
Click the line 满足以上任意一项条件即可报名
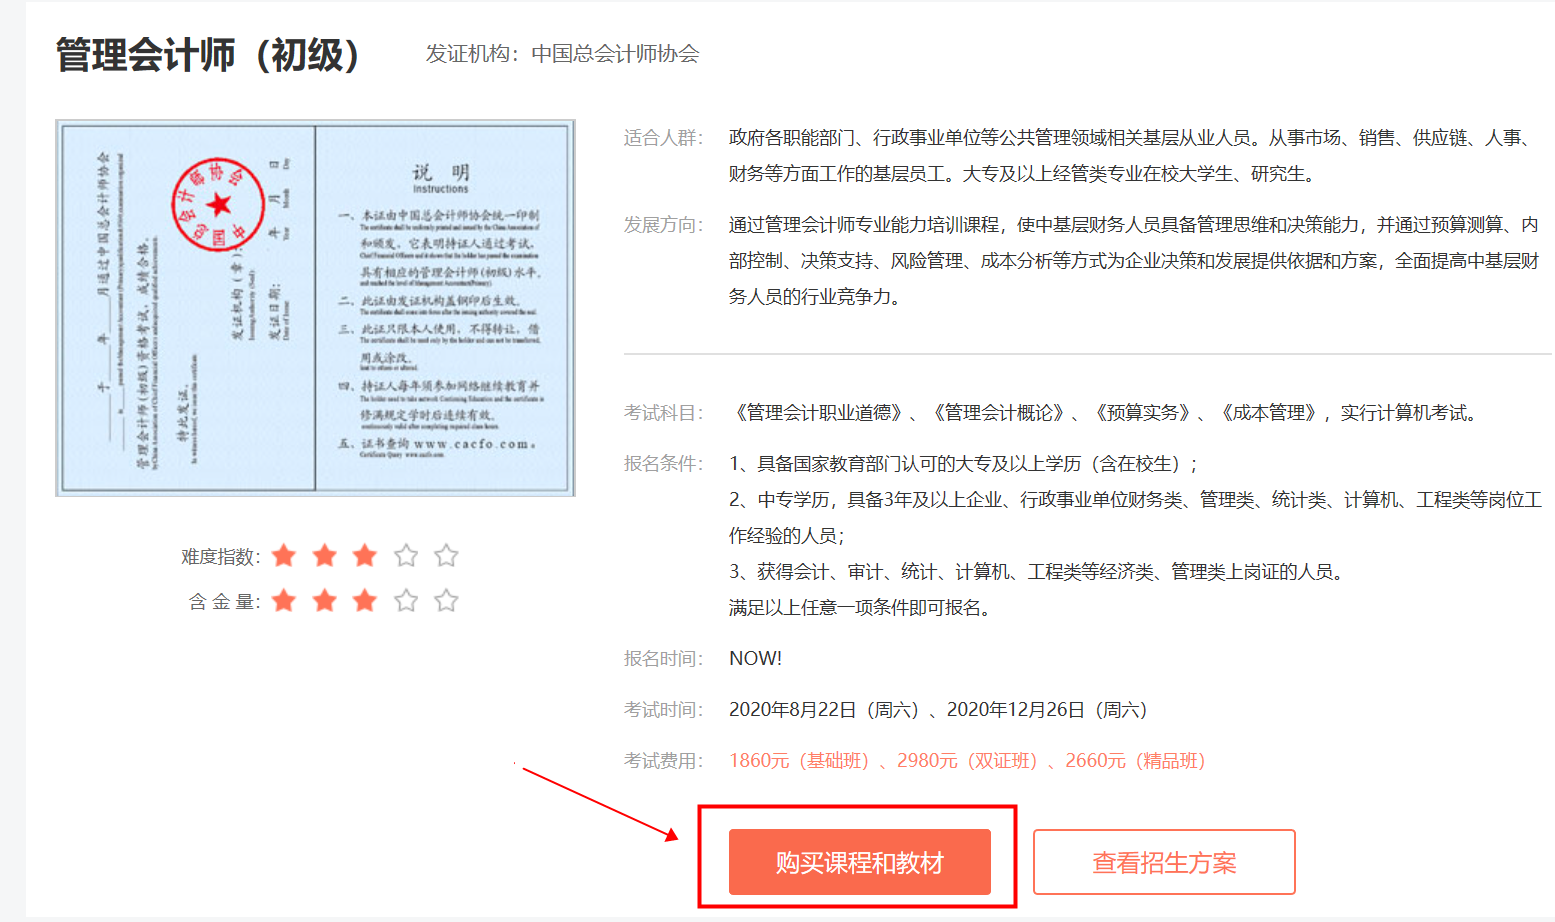[x=861, y=608]
